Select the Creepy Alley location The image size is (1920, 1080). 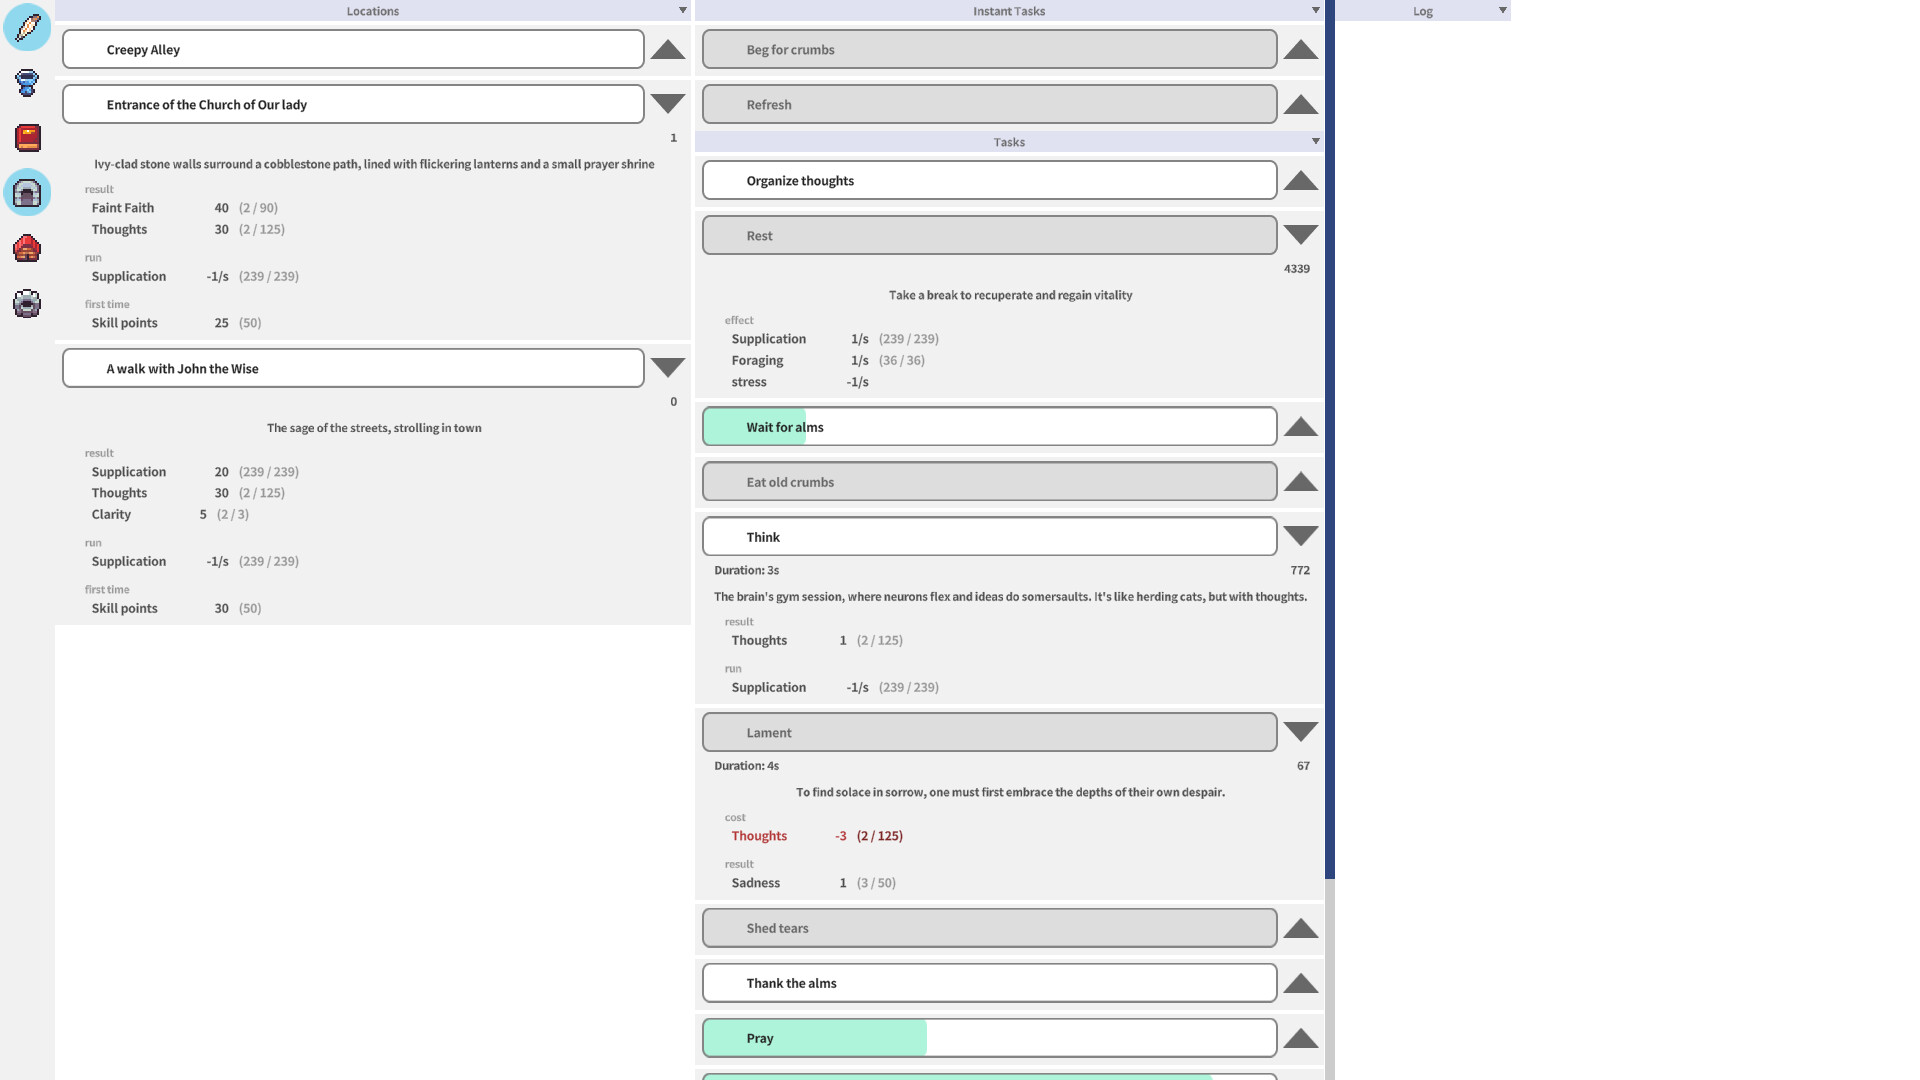point(352,48)
